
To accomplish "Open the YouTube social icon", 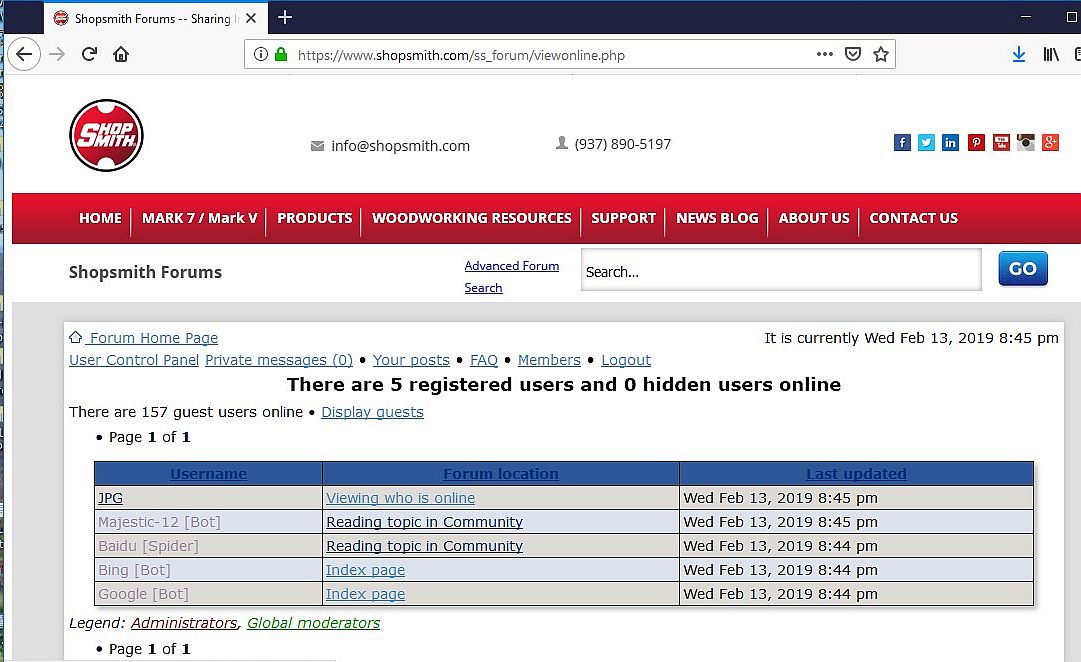I will coord(1001,143).
